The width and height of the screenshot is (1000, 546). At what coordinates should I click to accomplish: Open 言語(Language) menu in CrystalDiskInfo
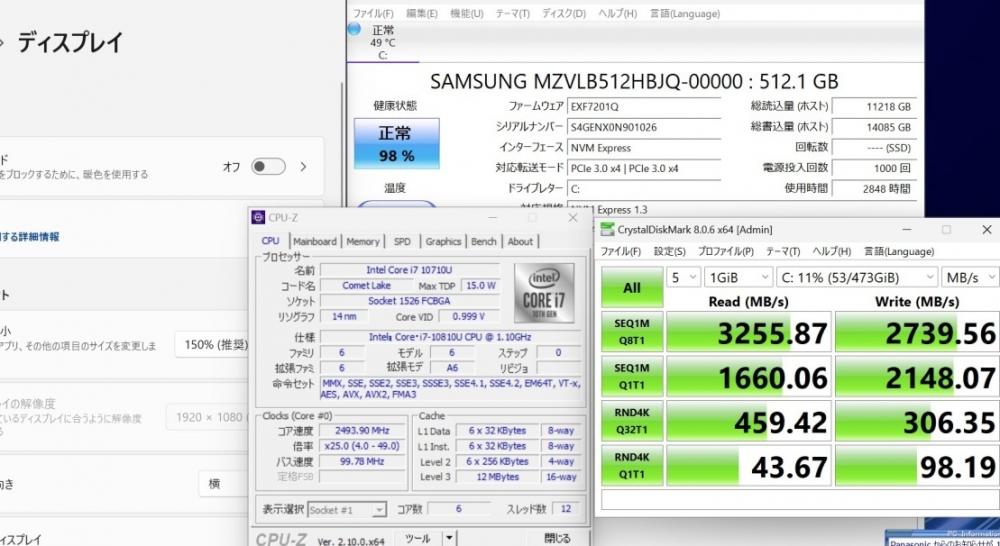tap(685, 13)
